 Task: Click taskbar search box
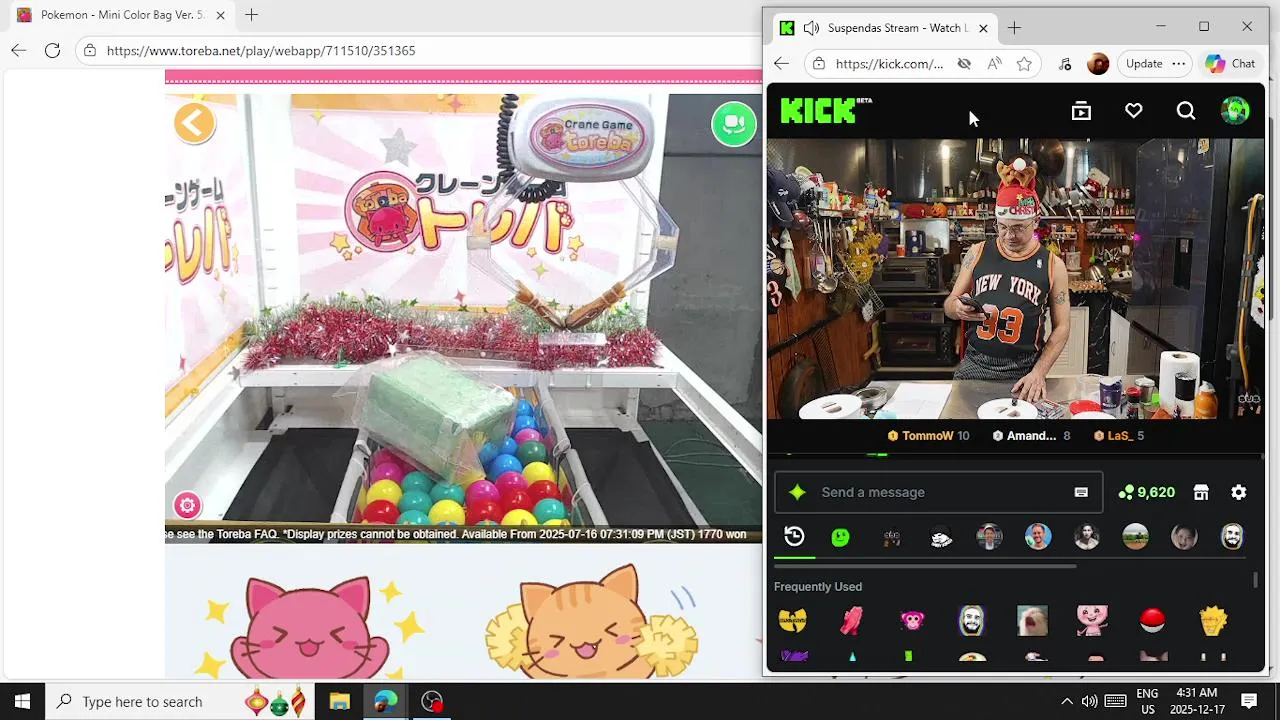[x=180, y=701]
